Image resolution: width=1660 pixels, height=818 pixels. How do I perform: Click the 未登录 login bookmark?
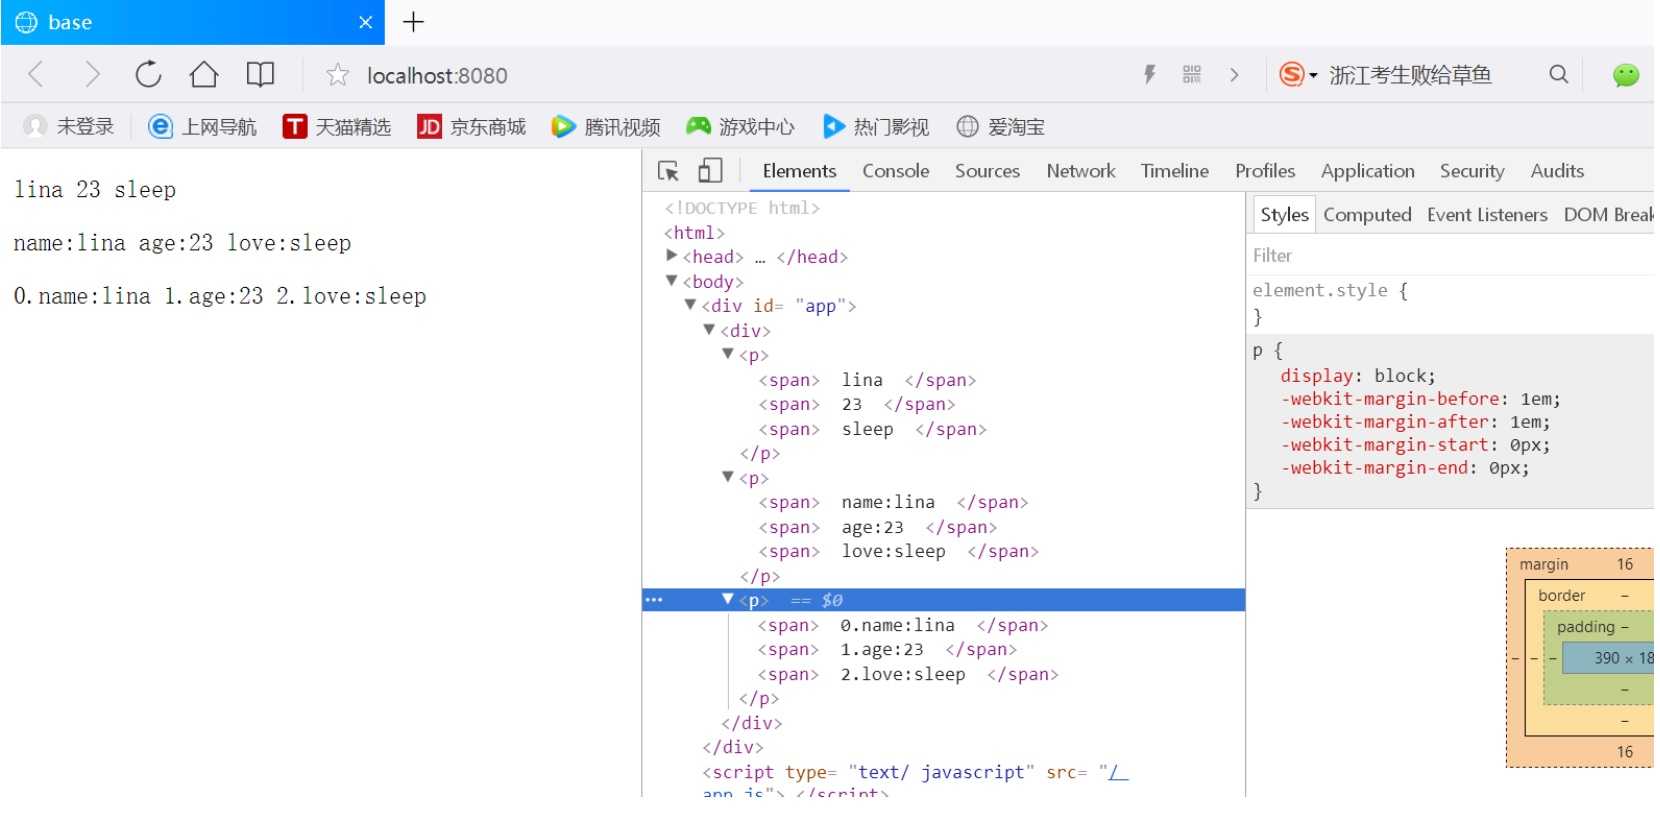pyautogui.click(x=69, y=127)
